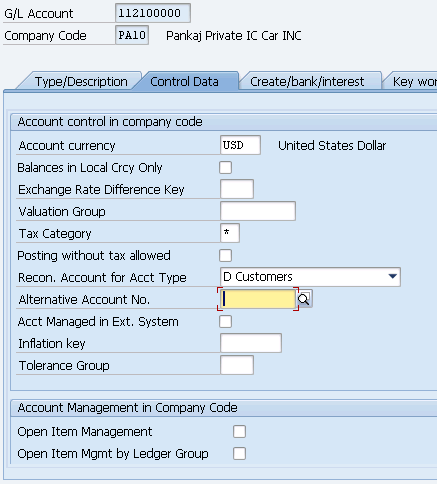Click the Valuation Group input box

258,211
